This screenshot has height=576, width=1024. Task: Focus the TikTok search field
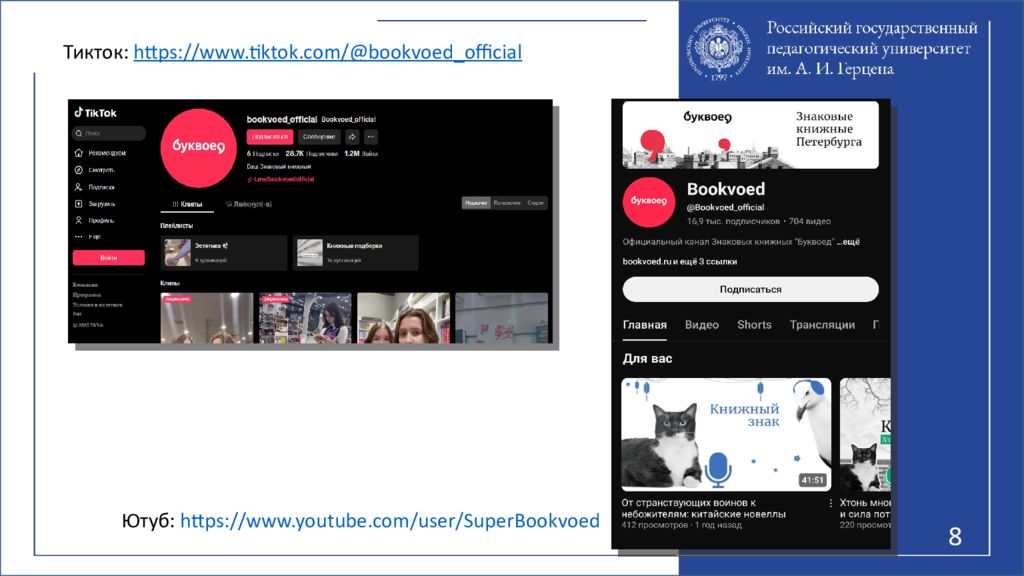[109, 133]
